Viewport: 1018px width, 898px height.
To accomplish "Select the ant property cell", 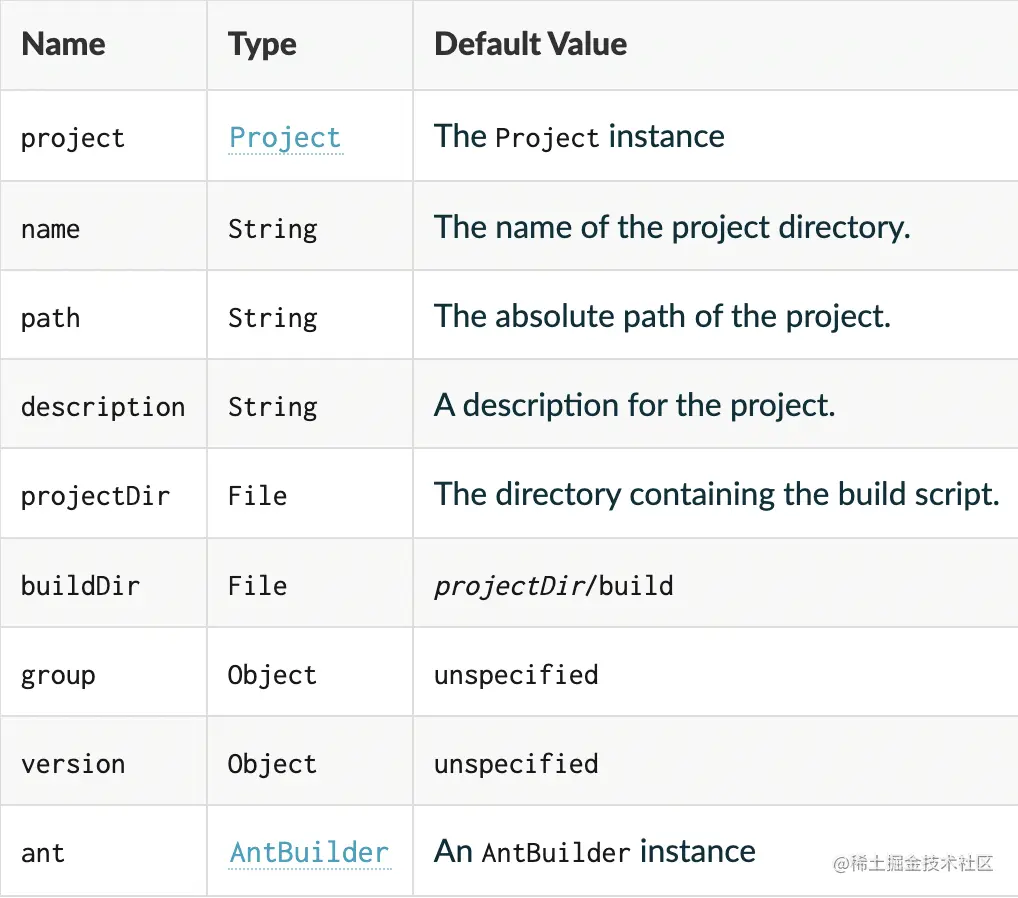I will pyautogui.click(x=42, y=852).
